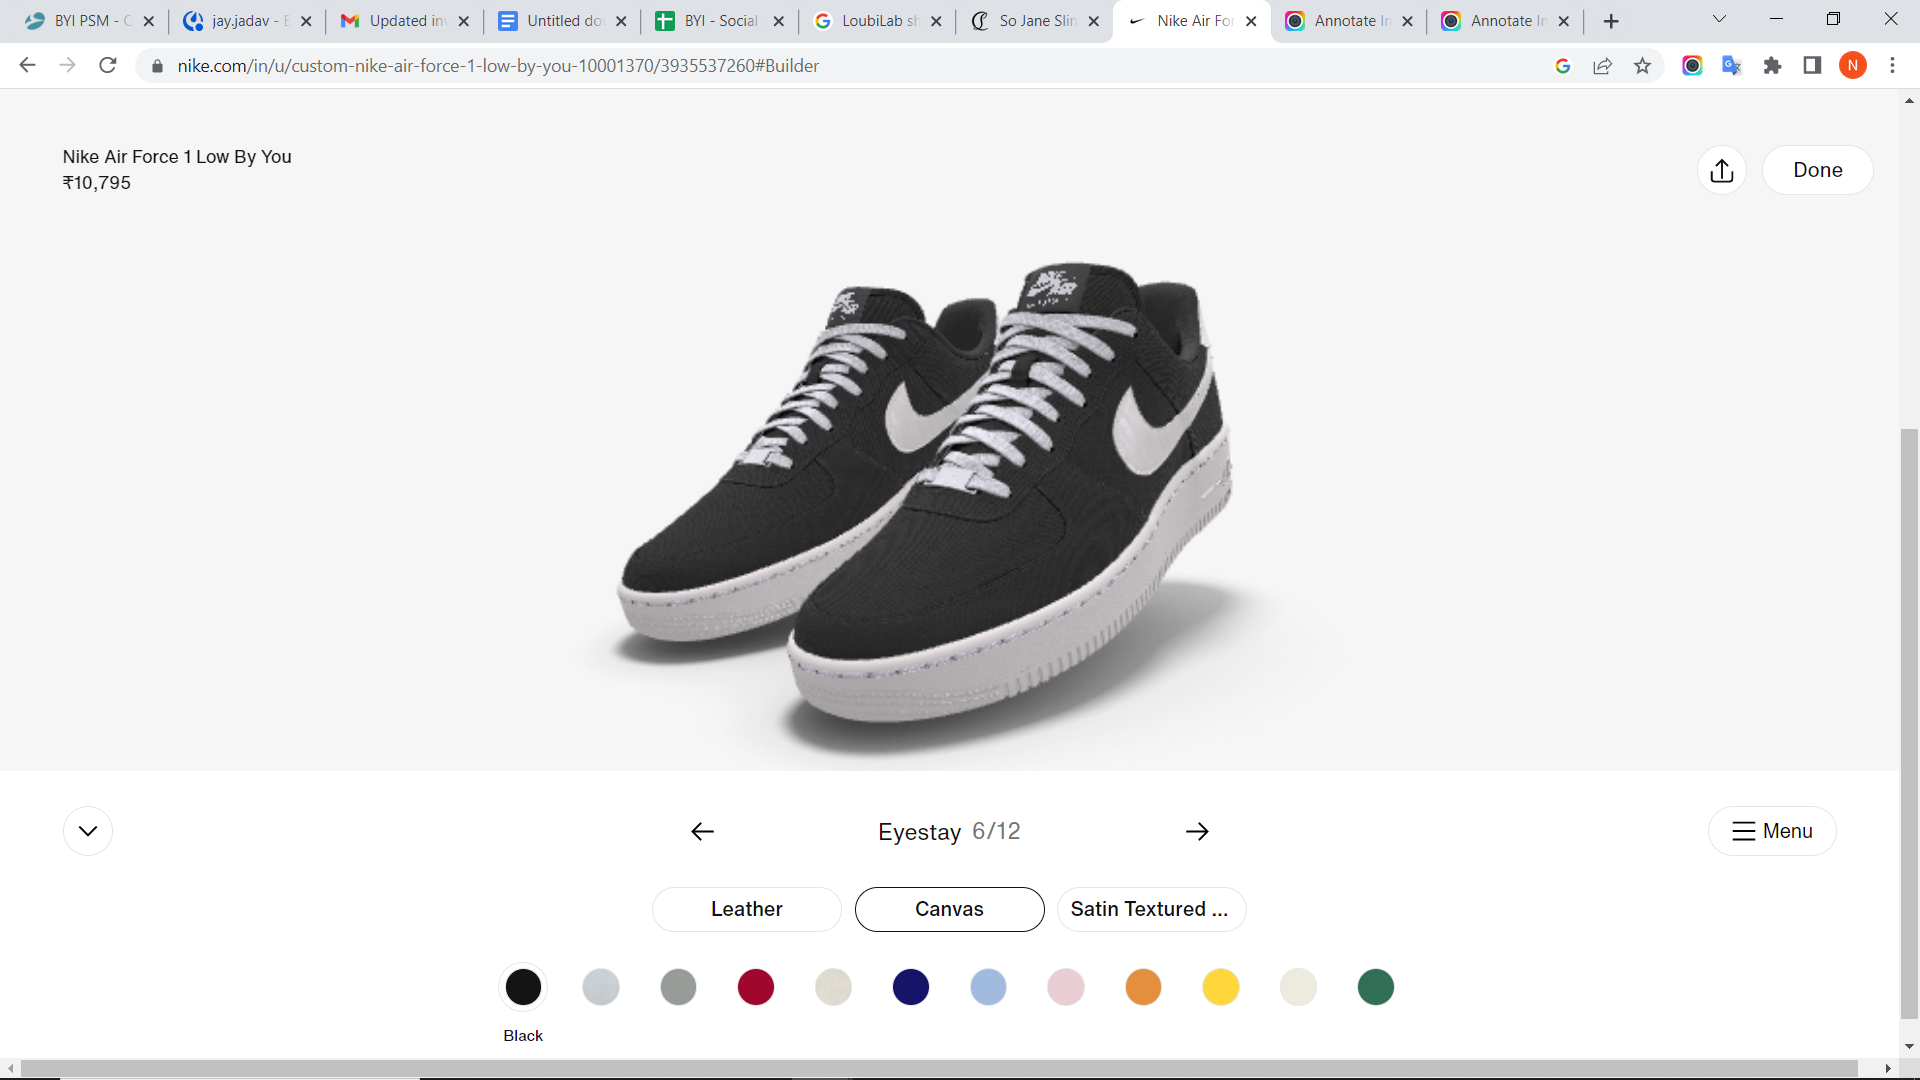Click the vertical scrollbar thumb
The image size is (1920, 1080).
point(1909,723)
